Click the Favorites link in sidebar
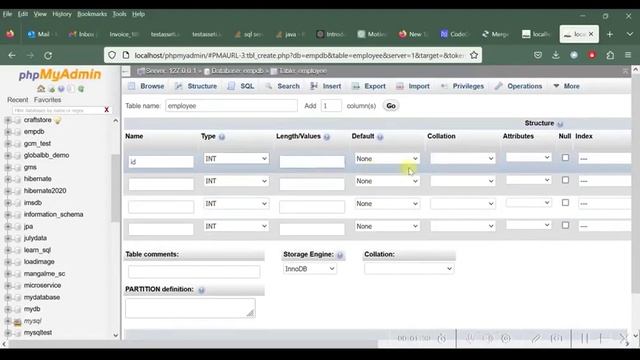The width and height of the screenshot is (640, 360). pos(47,100)
